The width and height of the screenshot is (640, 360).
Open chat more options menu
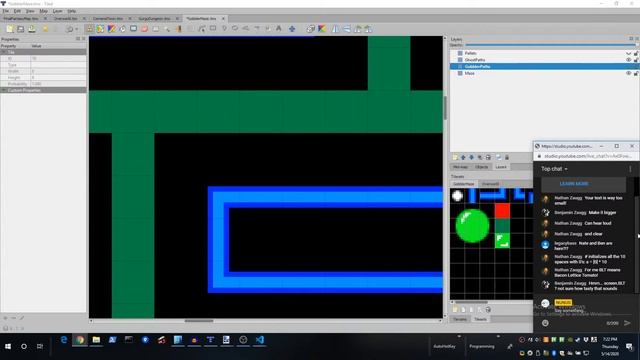coord(630,169)
